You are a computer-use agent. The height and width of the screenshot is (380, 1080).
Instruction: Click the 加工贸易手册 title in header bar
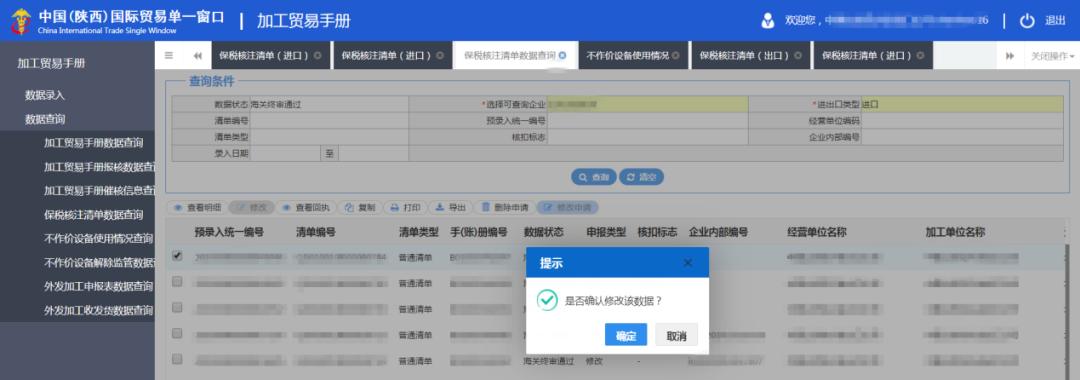[x=304, y=21]
